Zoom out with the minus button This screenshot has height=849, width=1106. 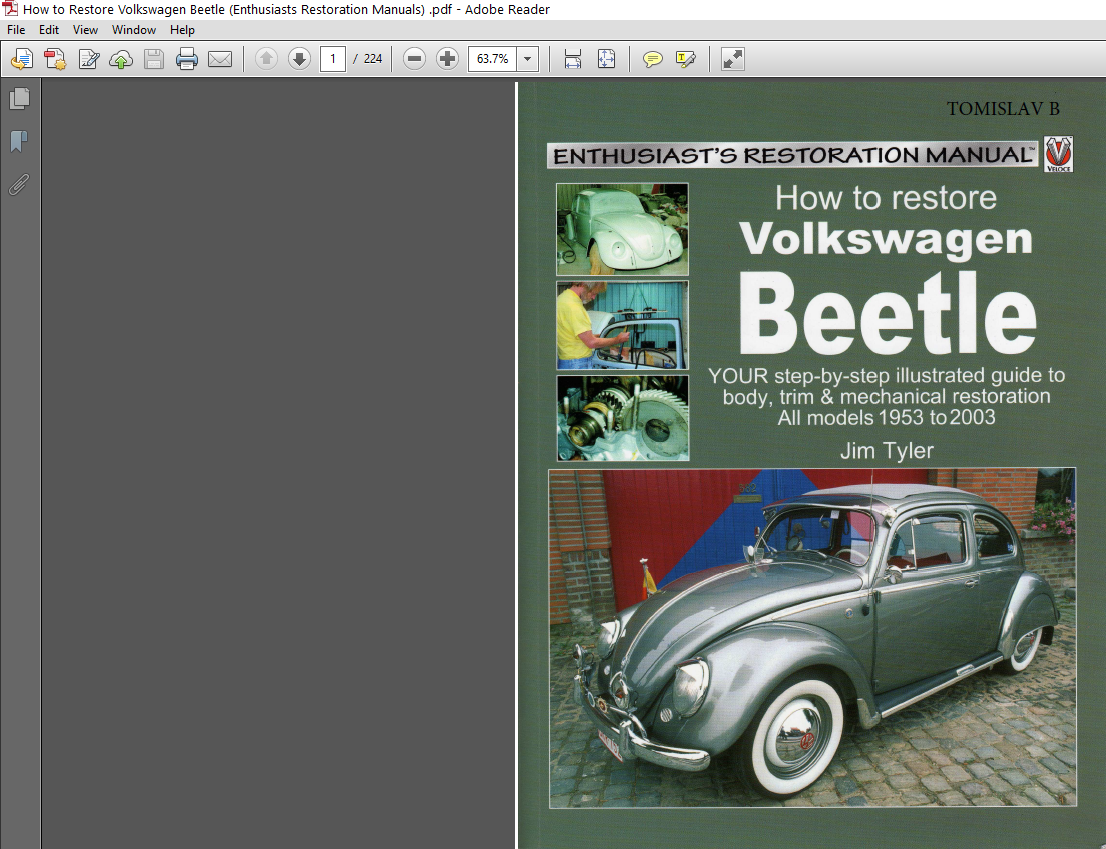414,59
